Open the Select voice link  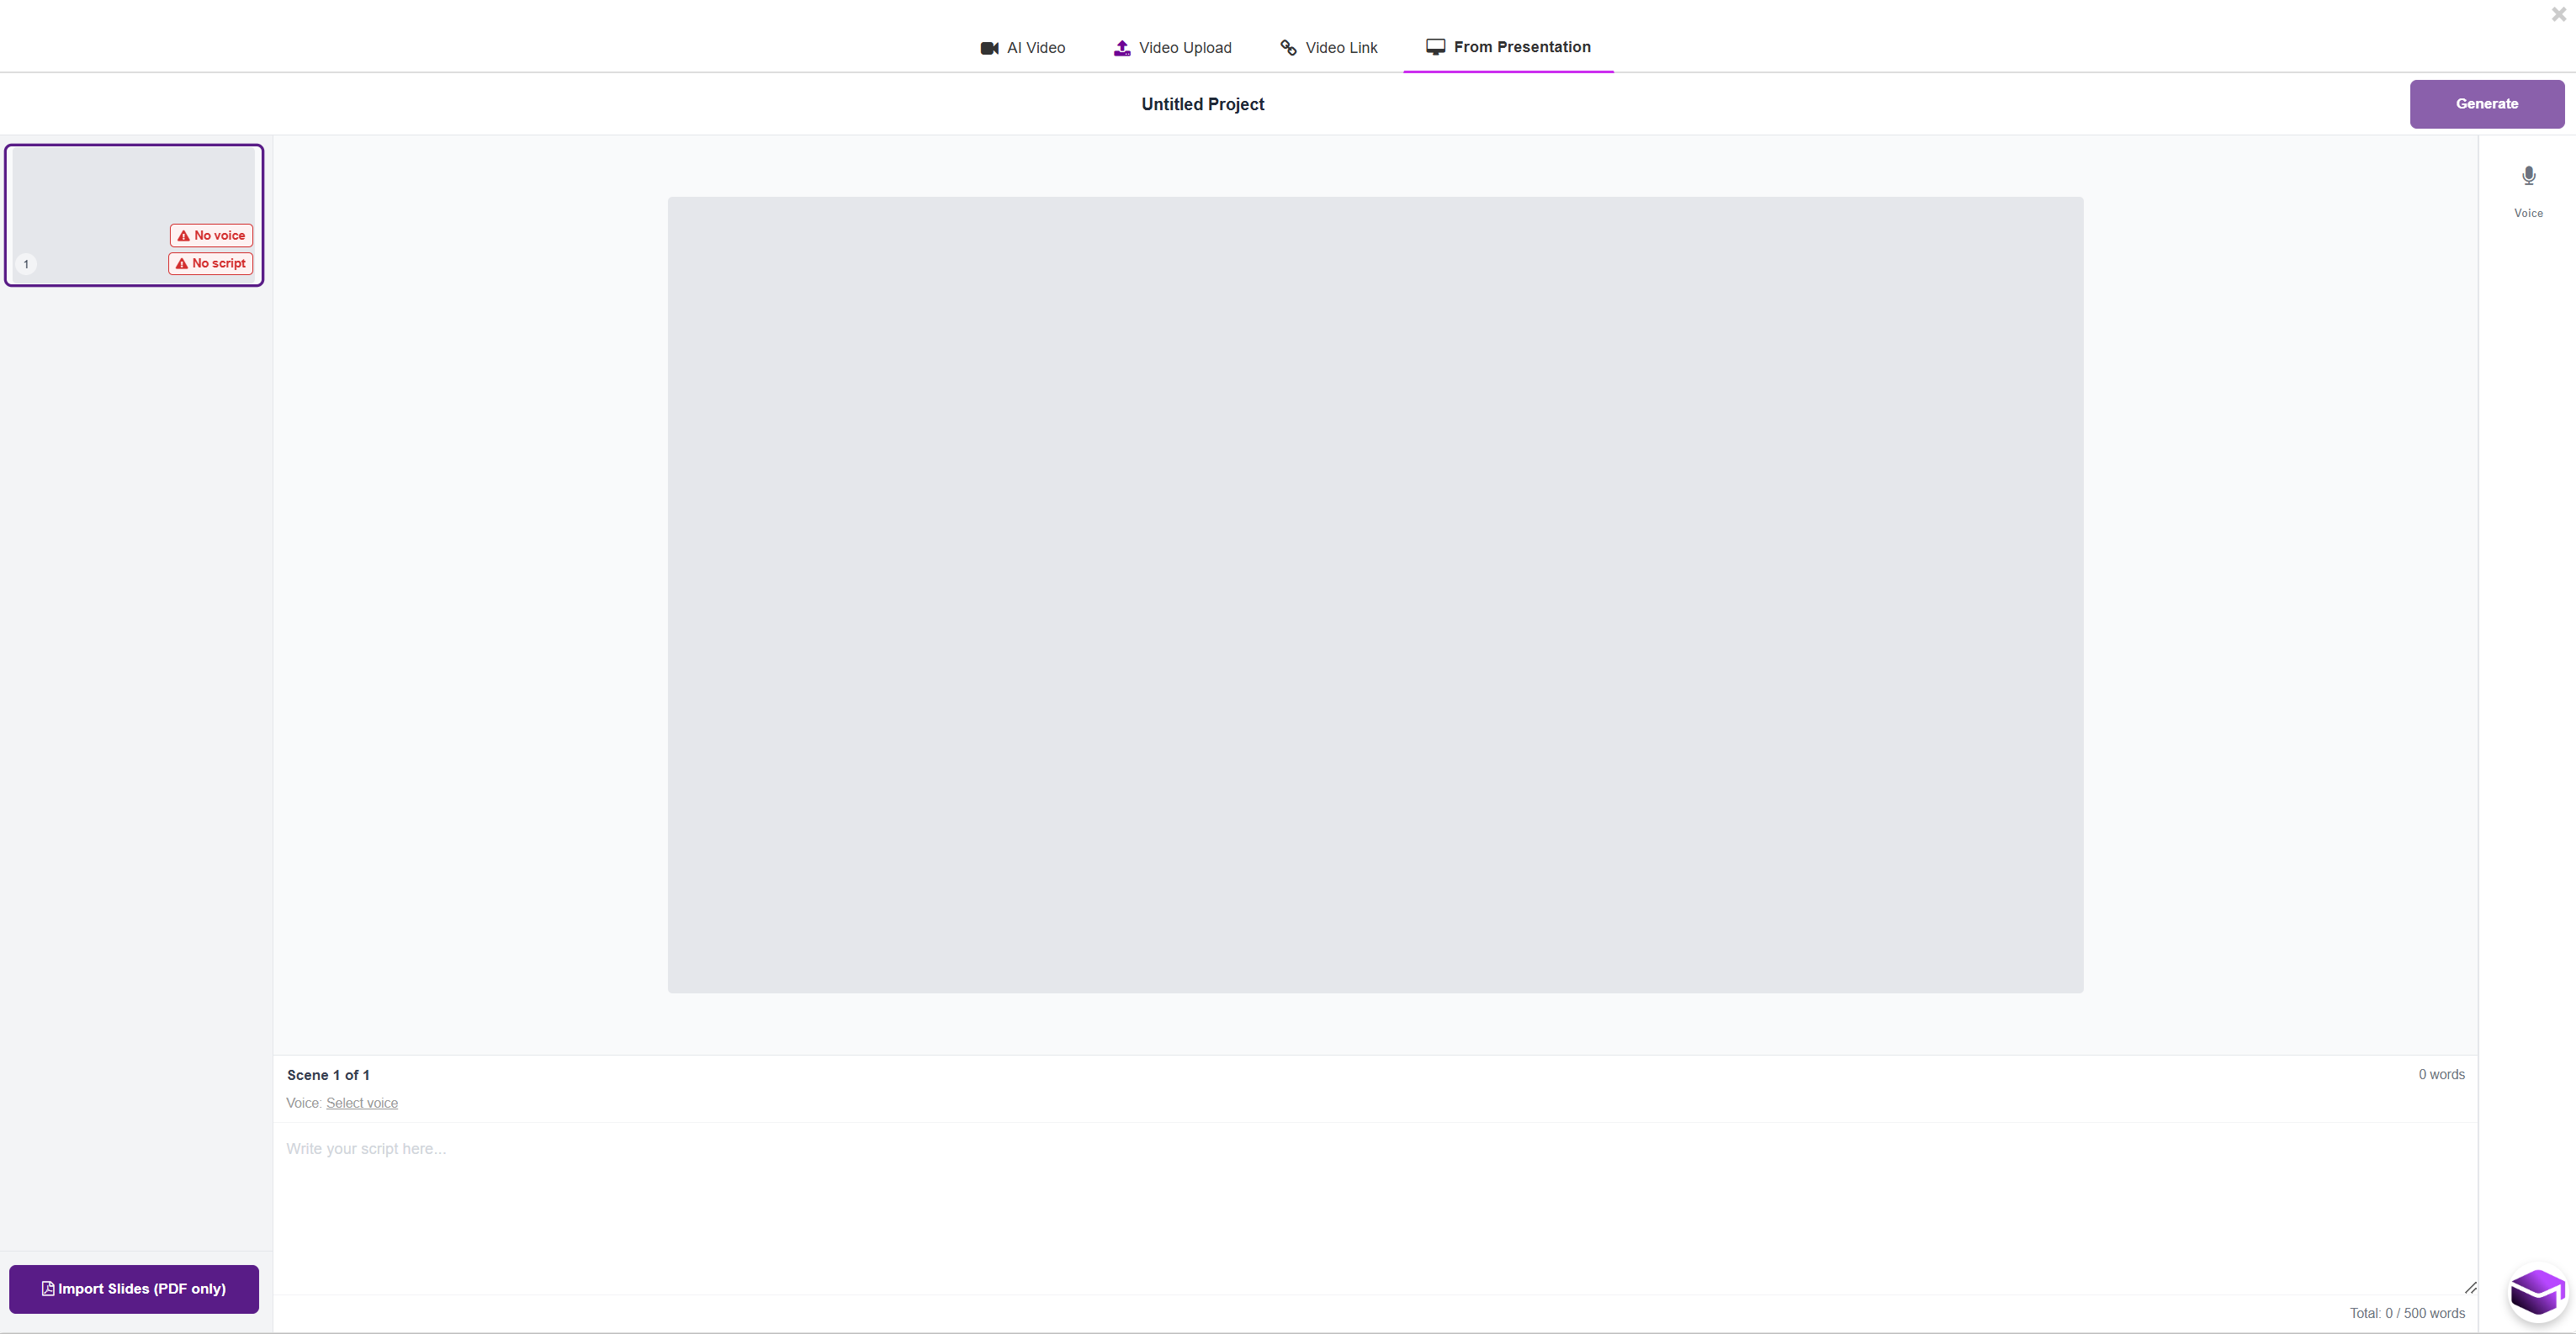[361, 1103]
